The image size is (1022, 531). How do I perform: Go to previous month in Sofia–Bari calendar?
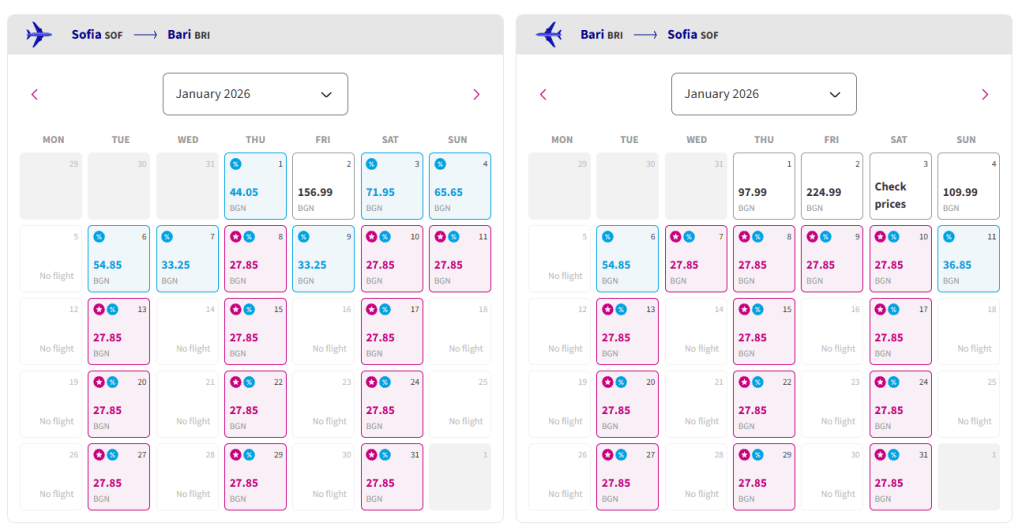click(x=35, y=95)
